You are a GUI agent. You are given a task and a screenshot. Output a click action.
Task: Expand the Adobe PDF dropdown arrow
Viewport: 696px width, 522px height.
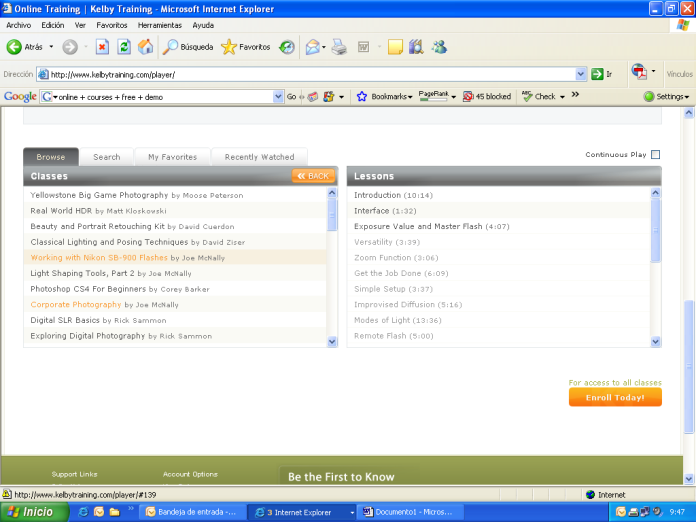tap(653, 71)
